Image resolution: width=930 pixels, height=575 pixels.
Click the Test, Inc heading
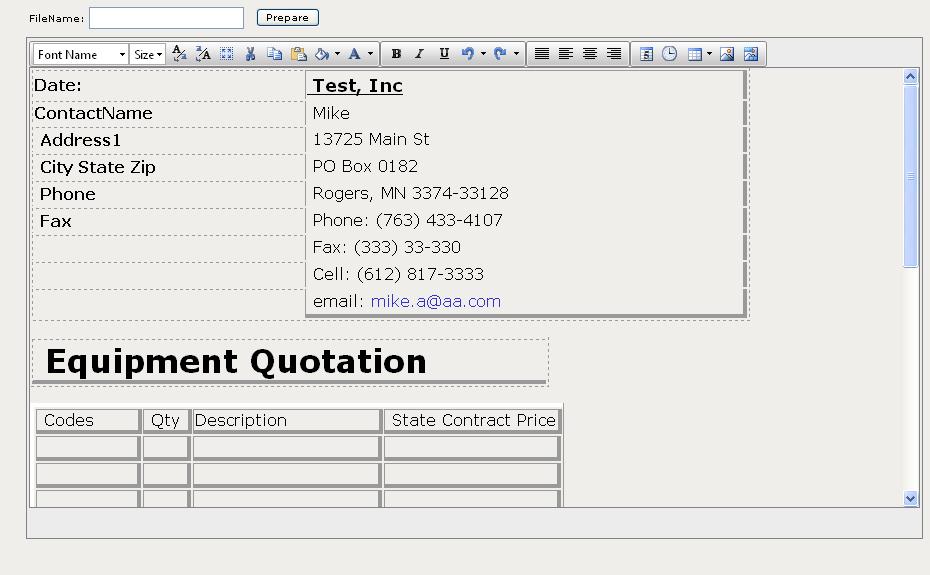358,86
